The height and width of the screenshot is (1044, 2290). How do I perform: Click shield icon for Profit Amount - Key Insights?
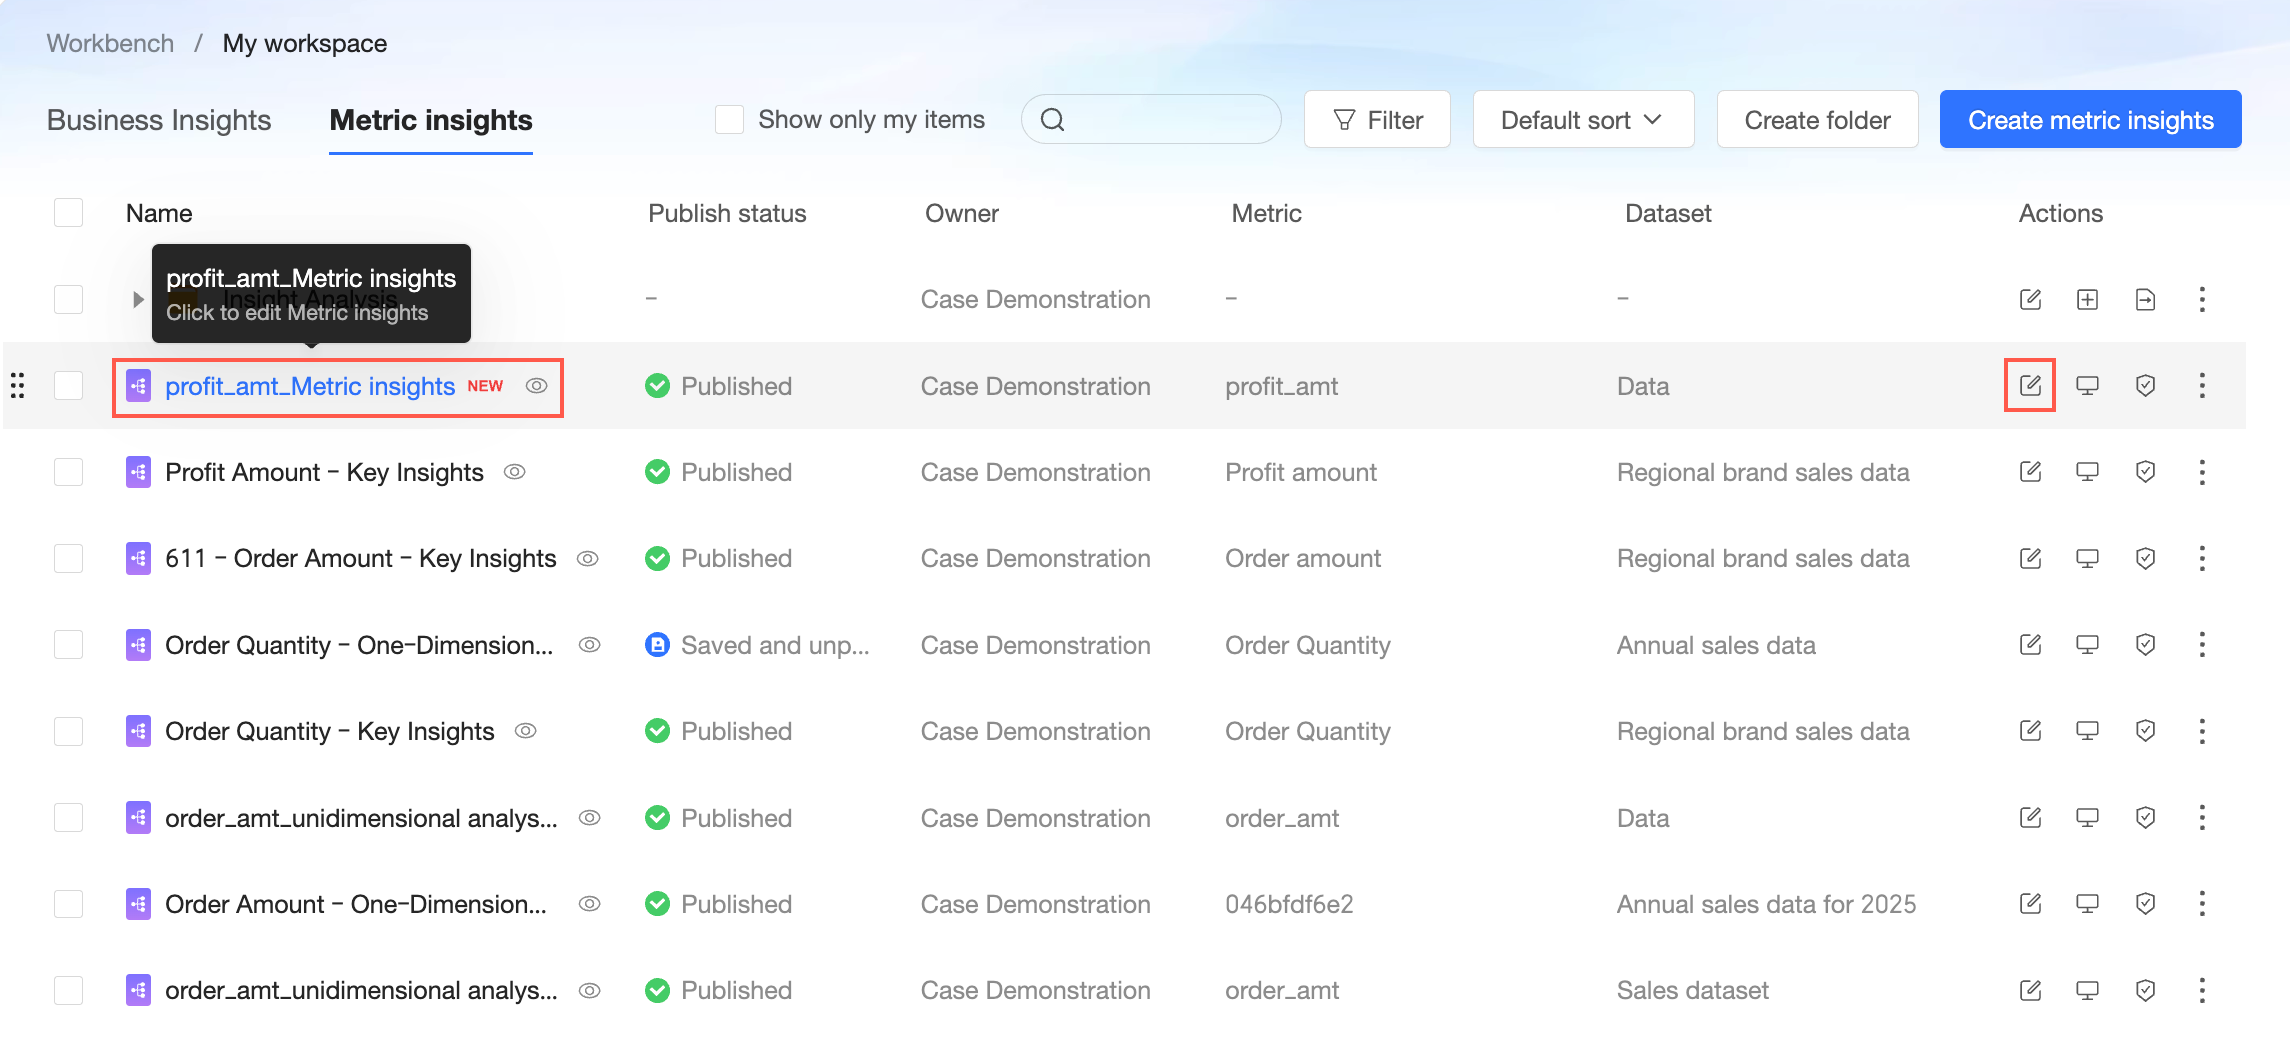[2145, 471]
